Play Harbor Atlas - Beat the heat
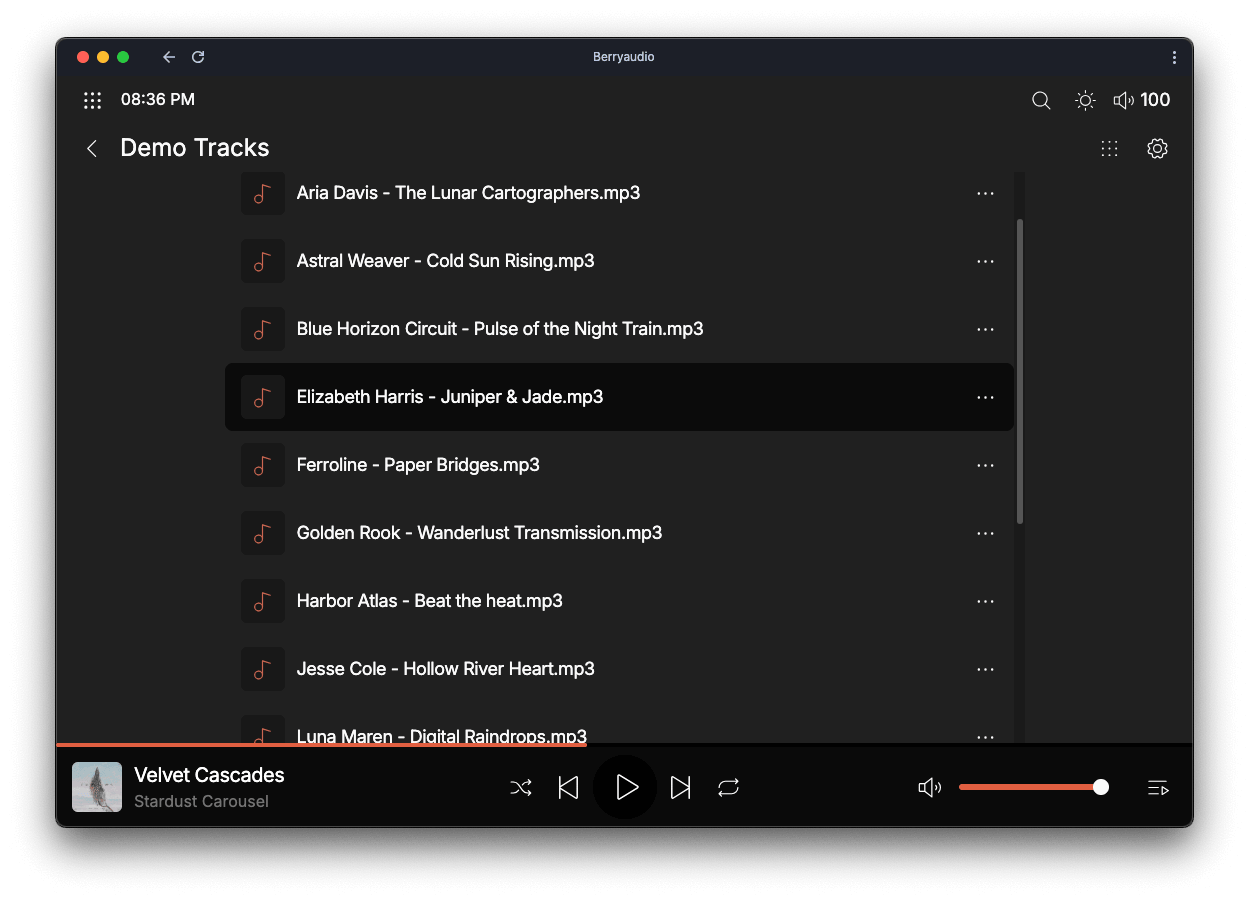 tap(429, 601)
